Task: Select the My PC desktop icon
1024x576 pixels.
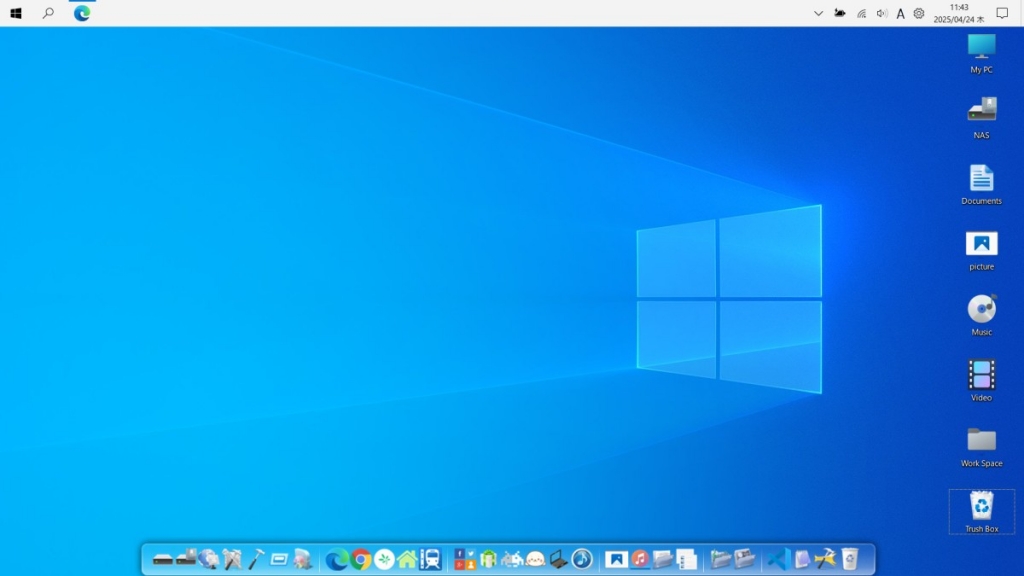Action: coord(981,46)
